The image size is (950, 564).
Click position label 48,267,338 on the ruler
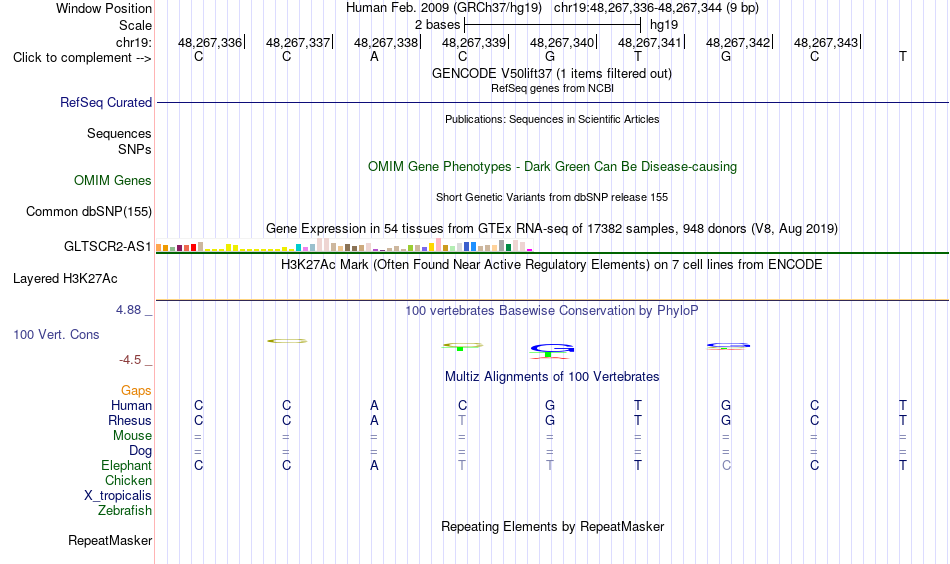(386, 42)
